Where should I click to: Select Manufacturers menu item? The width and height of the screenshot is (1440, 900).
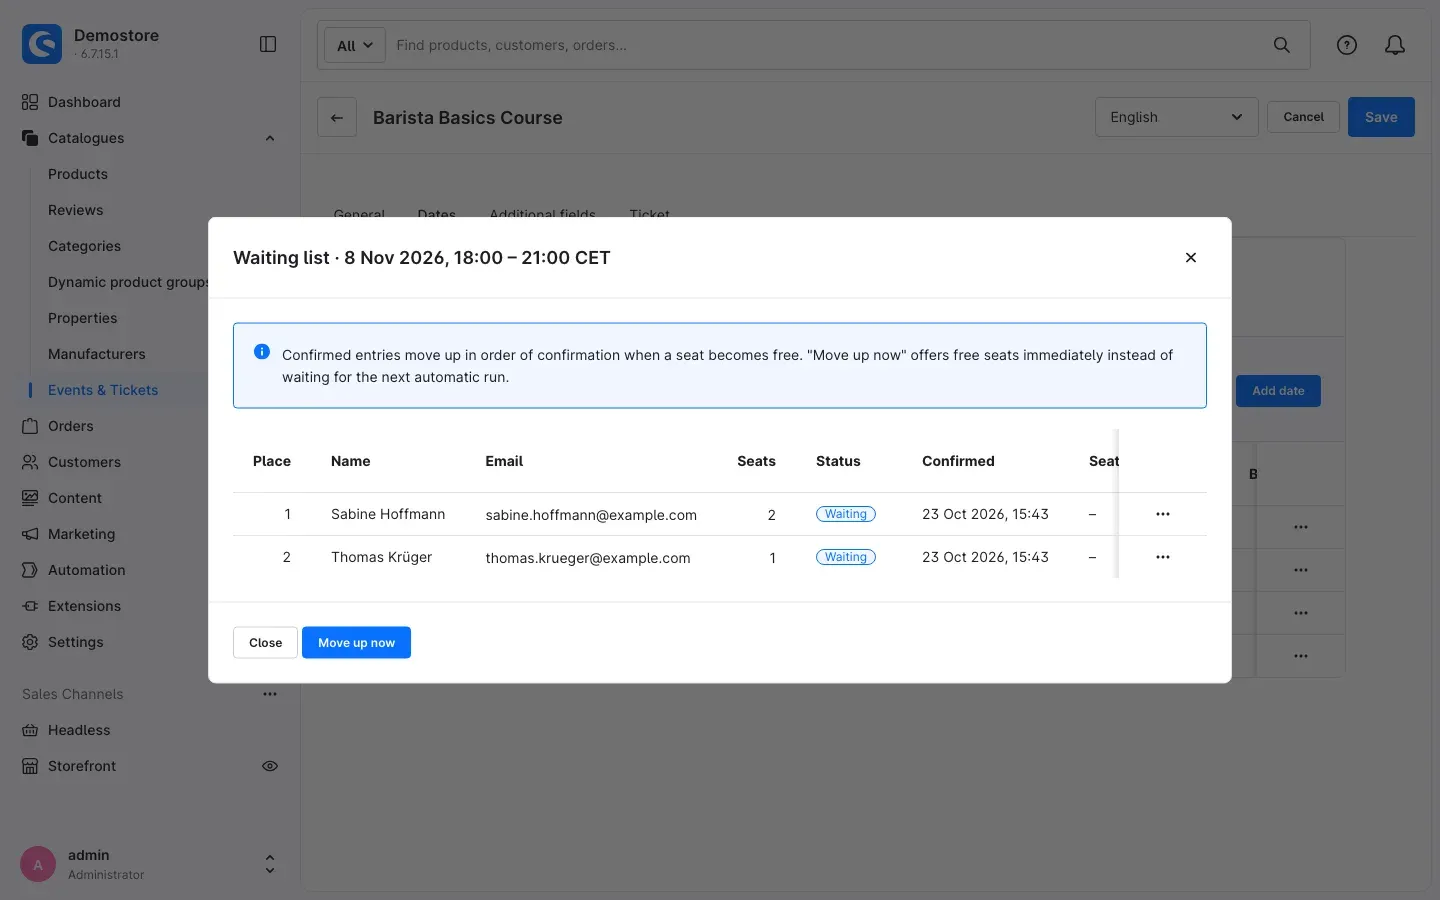coord(97,354)
